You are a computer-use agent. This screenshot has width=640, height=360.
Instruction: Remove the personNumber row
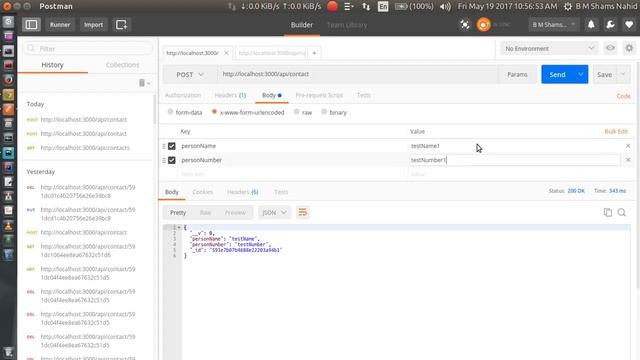(x=628, y=160)
